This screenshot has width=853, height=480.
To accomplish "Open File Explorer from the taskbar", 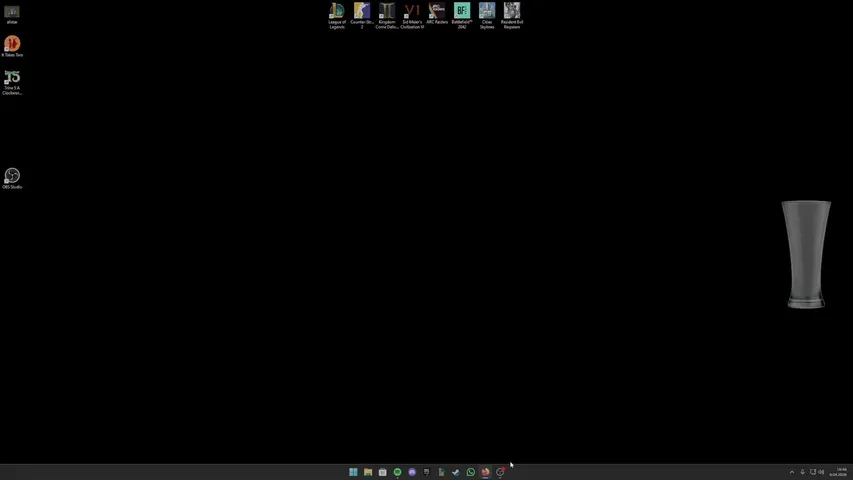I will [368, 472].
